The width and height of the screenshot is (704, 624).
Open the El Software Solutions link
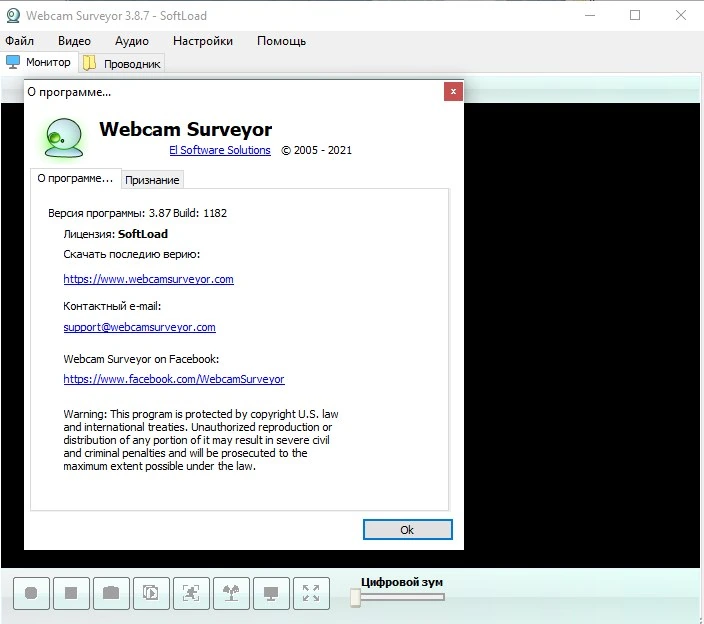coord(220,150)
